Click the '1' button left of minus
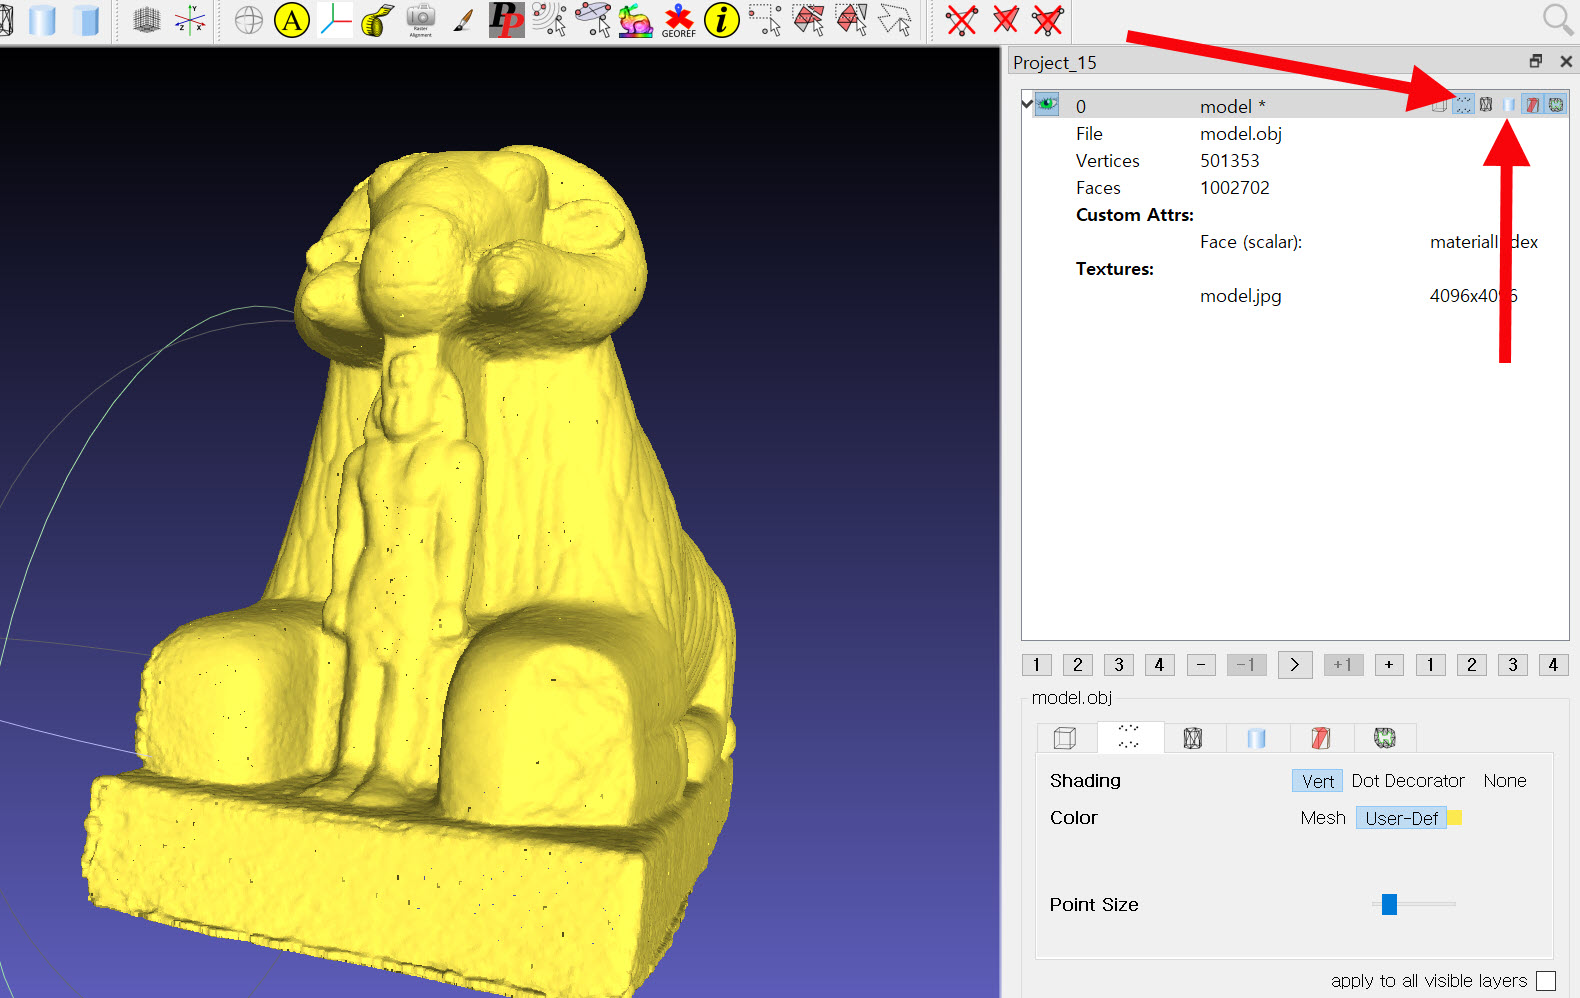The height and width of the screenshot is (998, 1580). coord(1037,665)
